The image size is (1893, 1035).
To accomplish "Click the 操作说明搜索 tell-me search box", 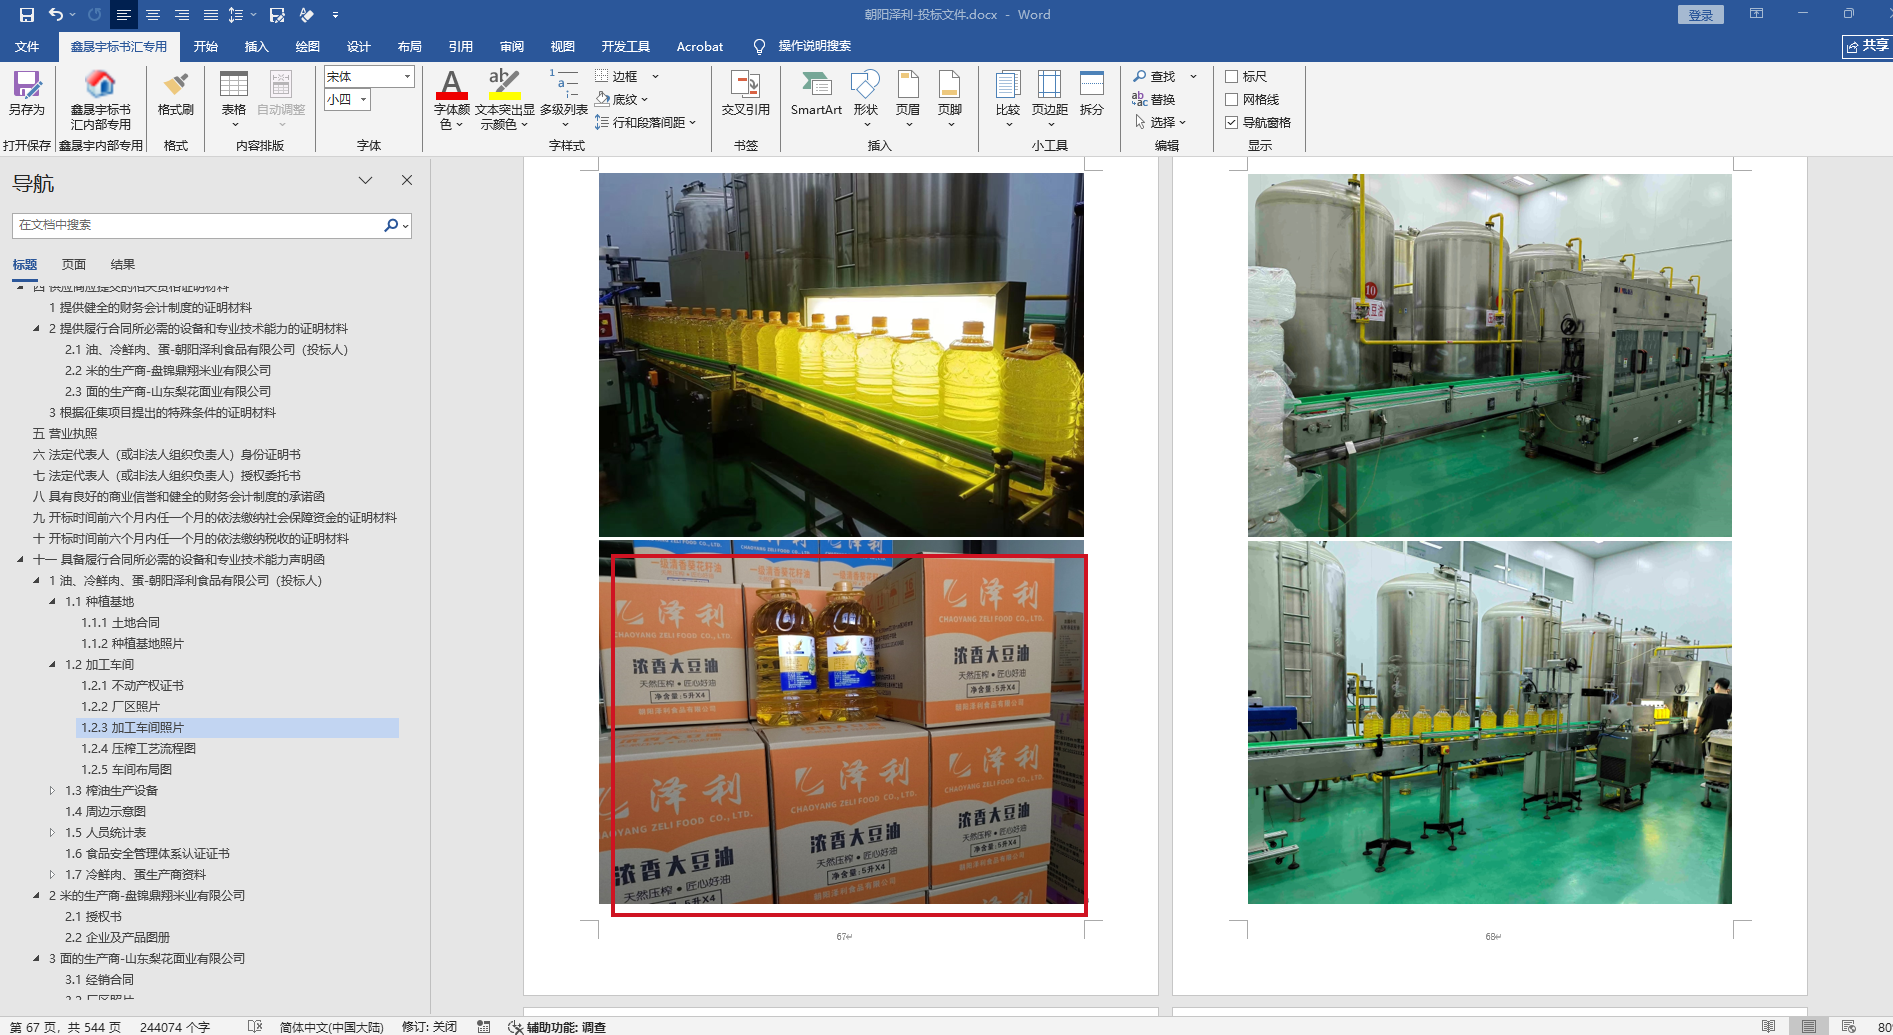I will (814, 47).
